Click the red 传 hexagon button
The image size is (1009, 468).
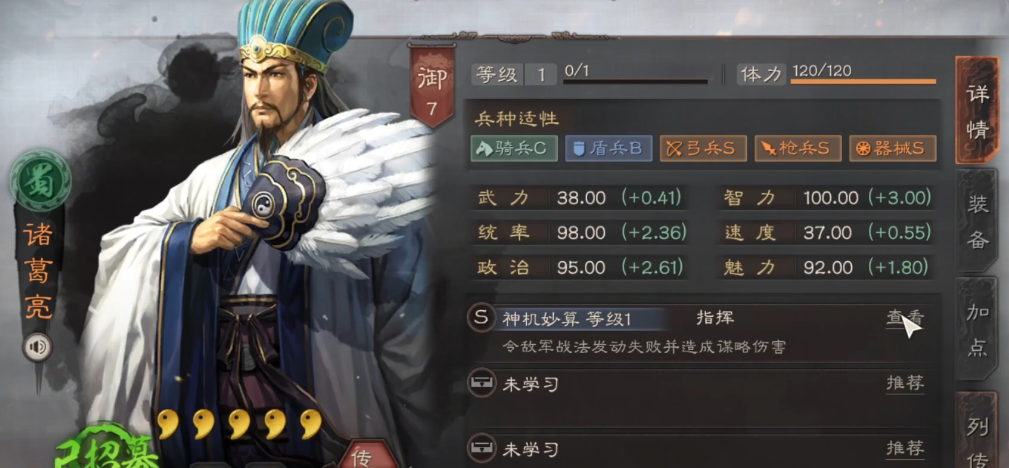tap(366, 454)
